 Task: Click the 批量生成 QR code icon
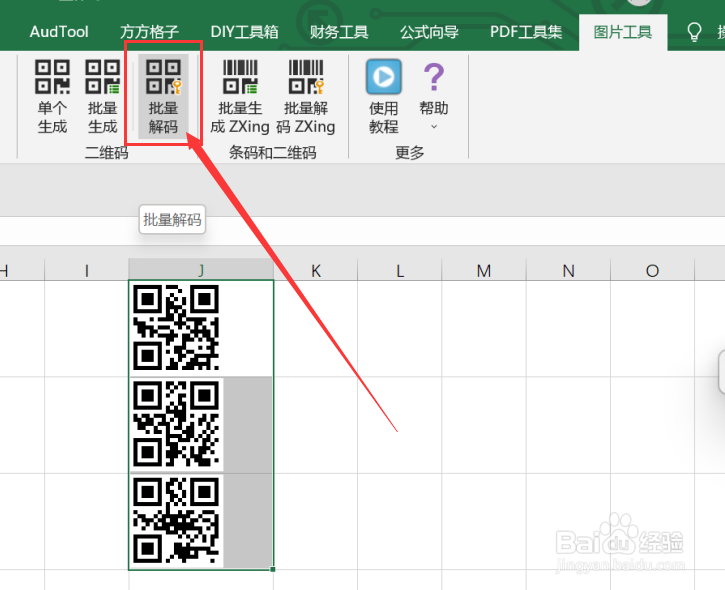tap(103, 77)
